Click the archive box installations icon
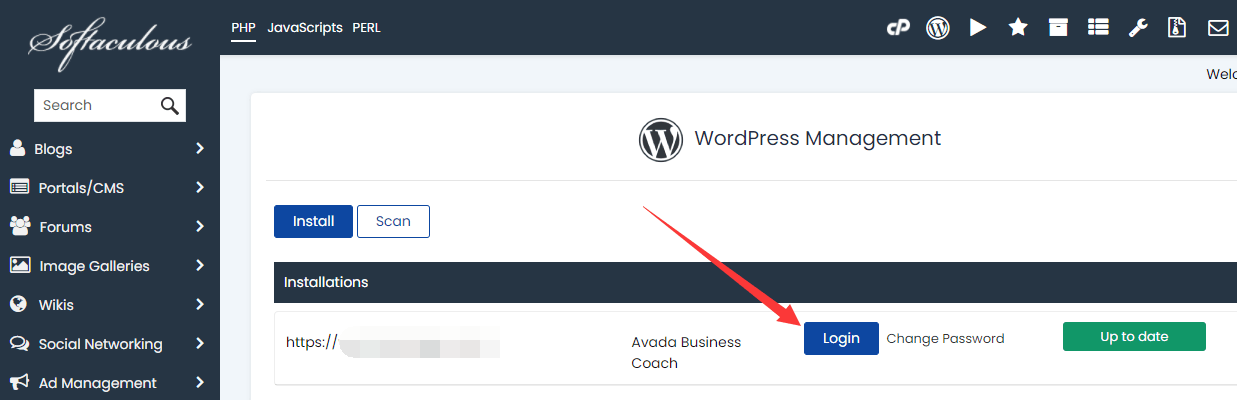 point(1058,28)
